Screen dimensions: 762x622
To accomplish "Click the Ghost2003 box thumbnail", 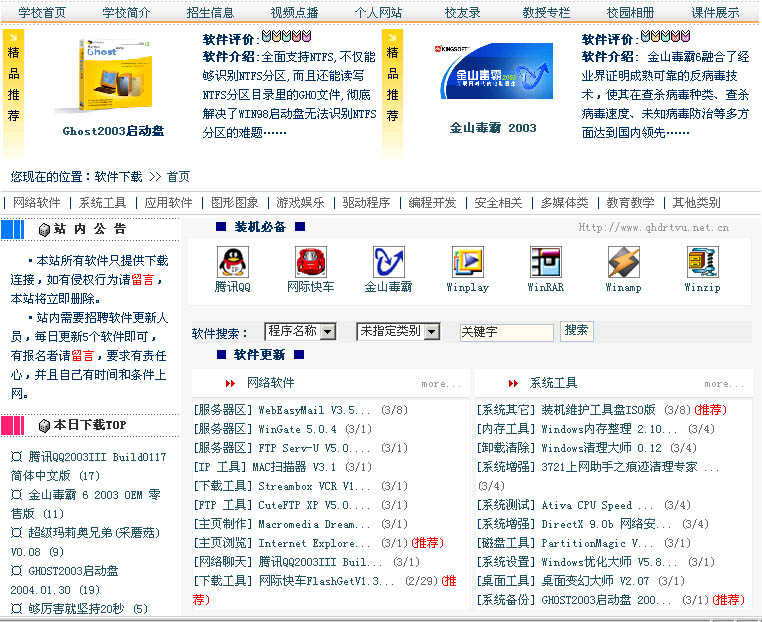I will (x=114, y=75).
